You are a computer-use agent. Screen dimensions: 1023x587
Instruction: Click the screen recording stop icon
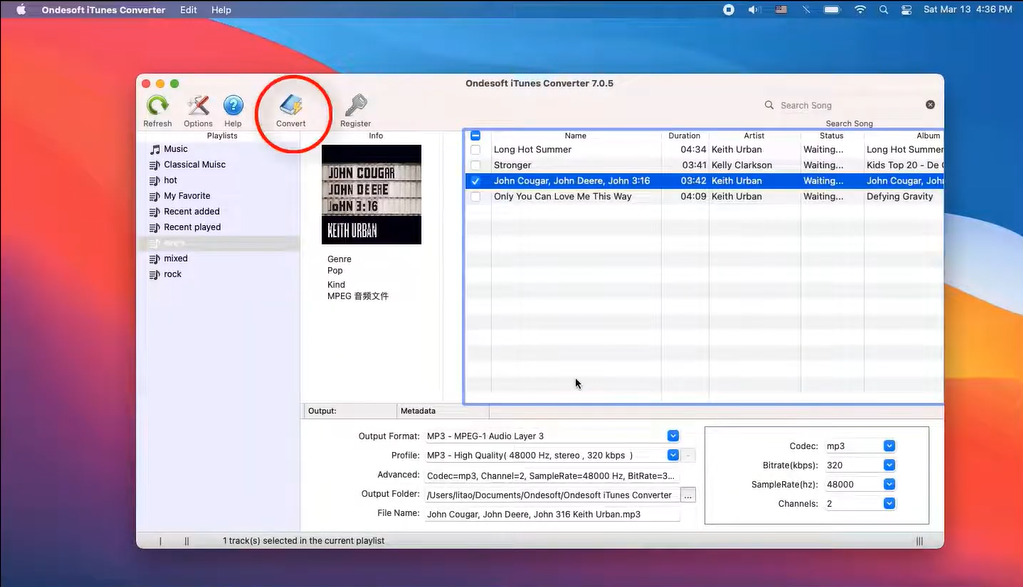pyautogui.click(x=729, y=10)
